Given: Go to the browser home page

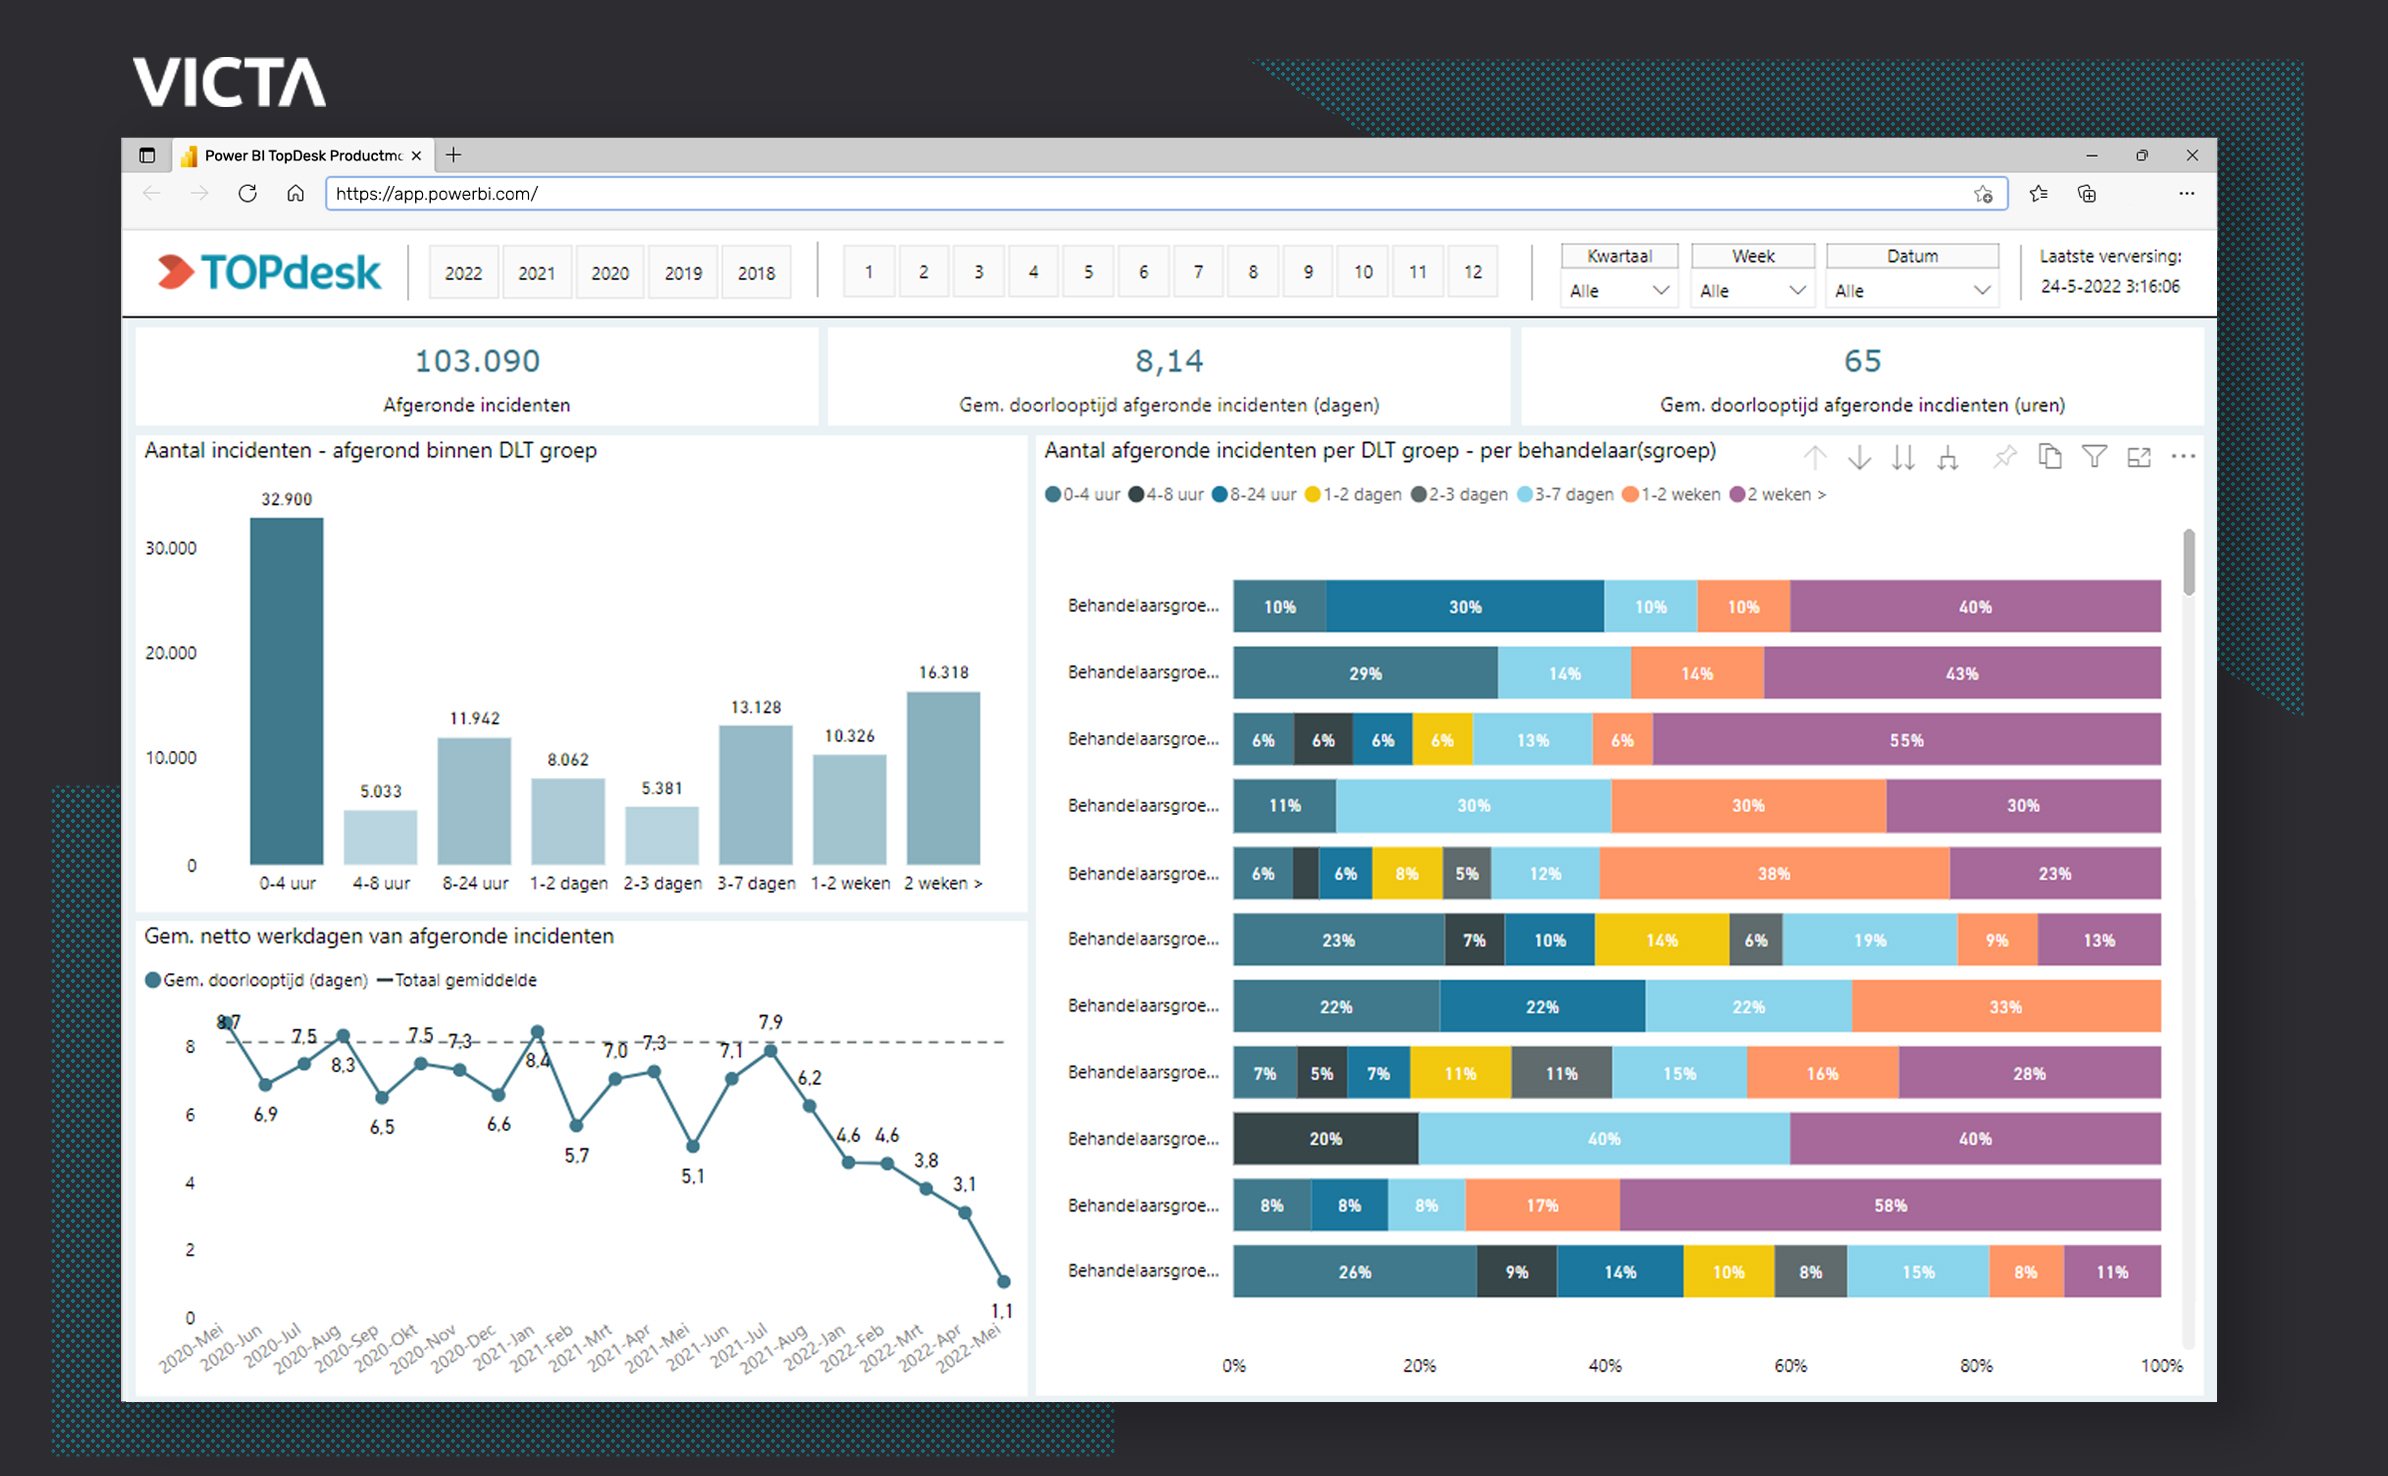Looking at the screenshot, I should point(295,194).
